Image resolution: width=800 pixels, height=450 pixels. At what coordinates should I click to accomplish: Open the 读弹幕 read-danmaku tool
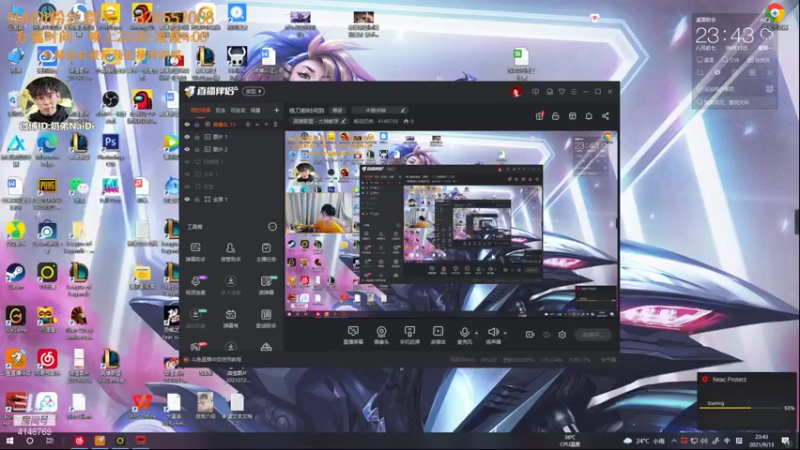[266, 285]
